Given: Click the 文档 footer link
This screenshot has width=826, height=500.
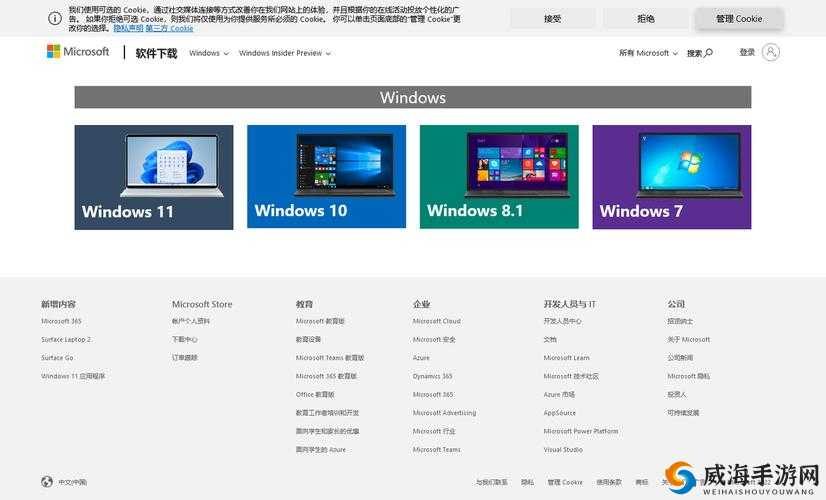Looking at the screenshot, I should 550,339.
